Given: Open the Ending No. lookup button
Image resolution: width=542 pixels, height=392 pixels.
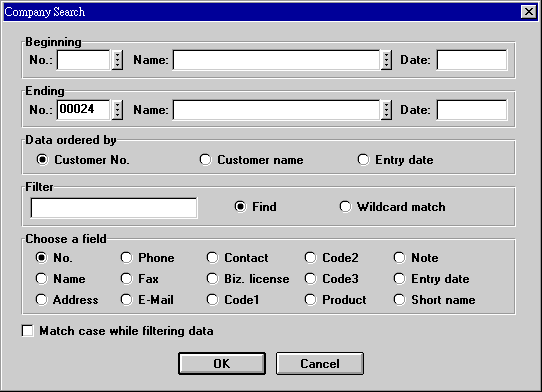Looking at the screenshot, I should 118,110.
